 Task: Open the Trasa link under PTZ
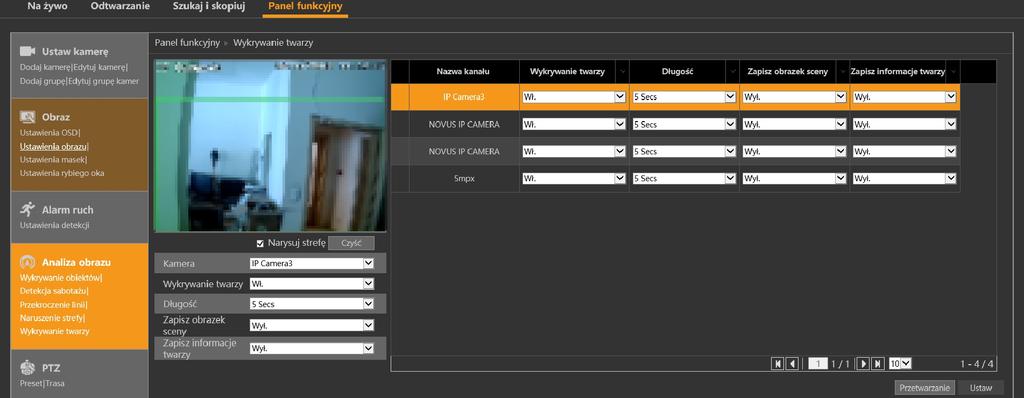[54, 384]
